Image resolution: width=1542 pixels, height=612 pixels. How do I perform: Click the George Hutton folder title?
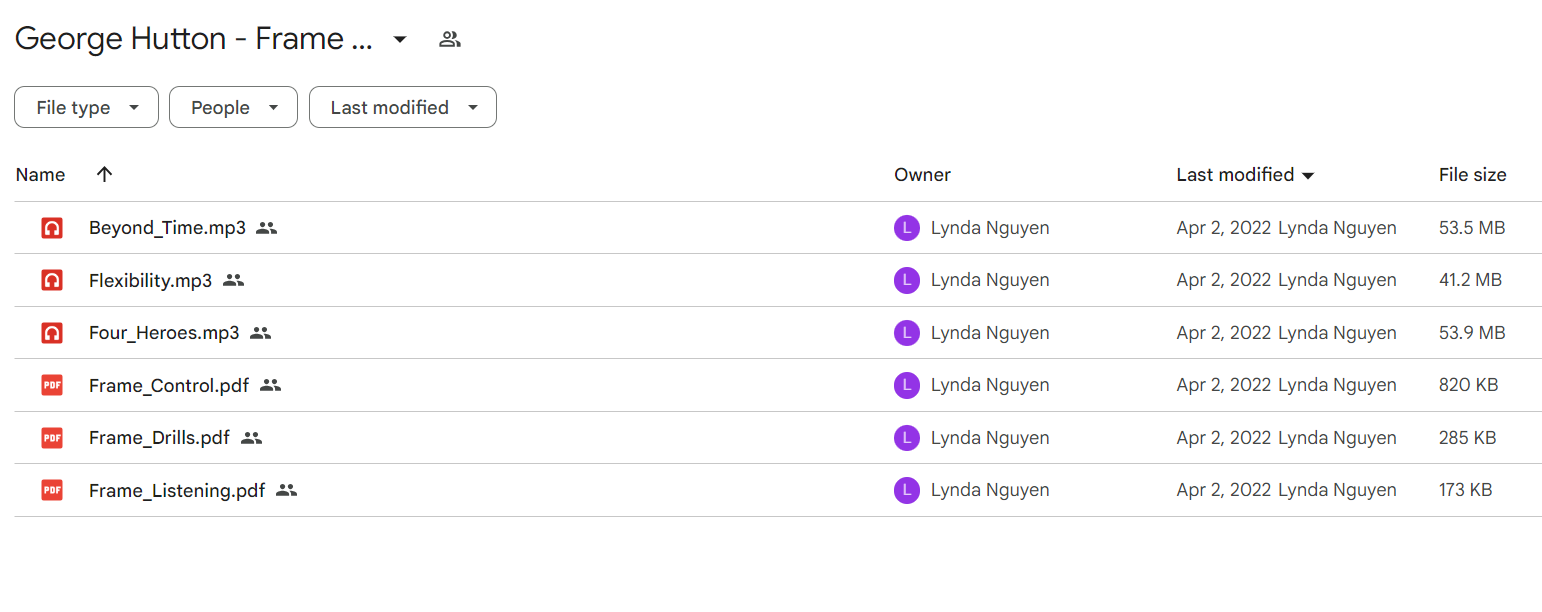tap(194, 40)
